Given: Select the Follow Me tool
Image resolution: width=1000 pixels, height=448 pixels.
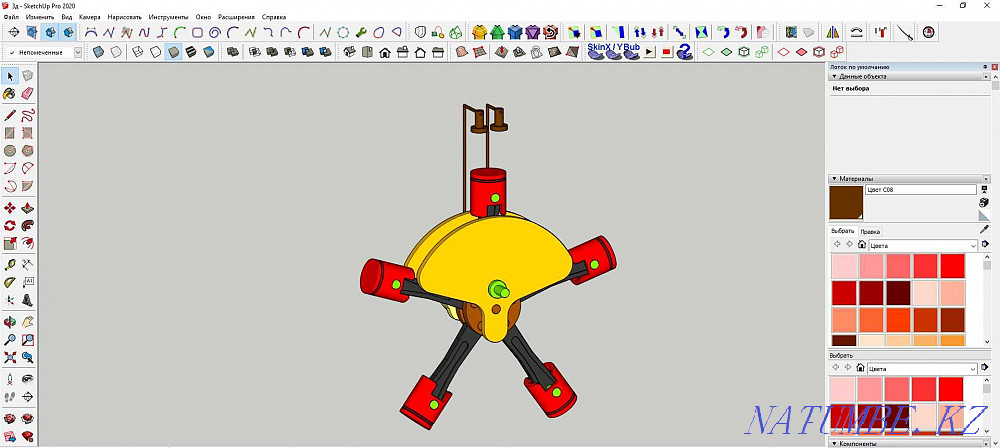Looking at the screenshot, I should point(27,225).
